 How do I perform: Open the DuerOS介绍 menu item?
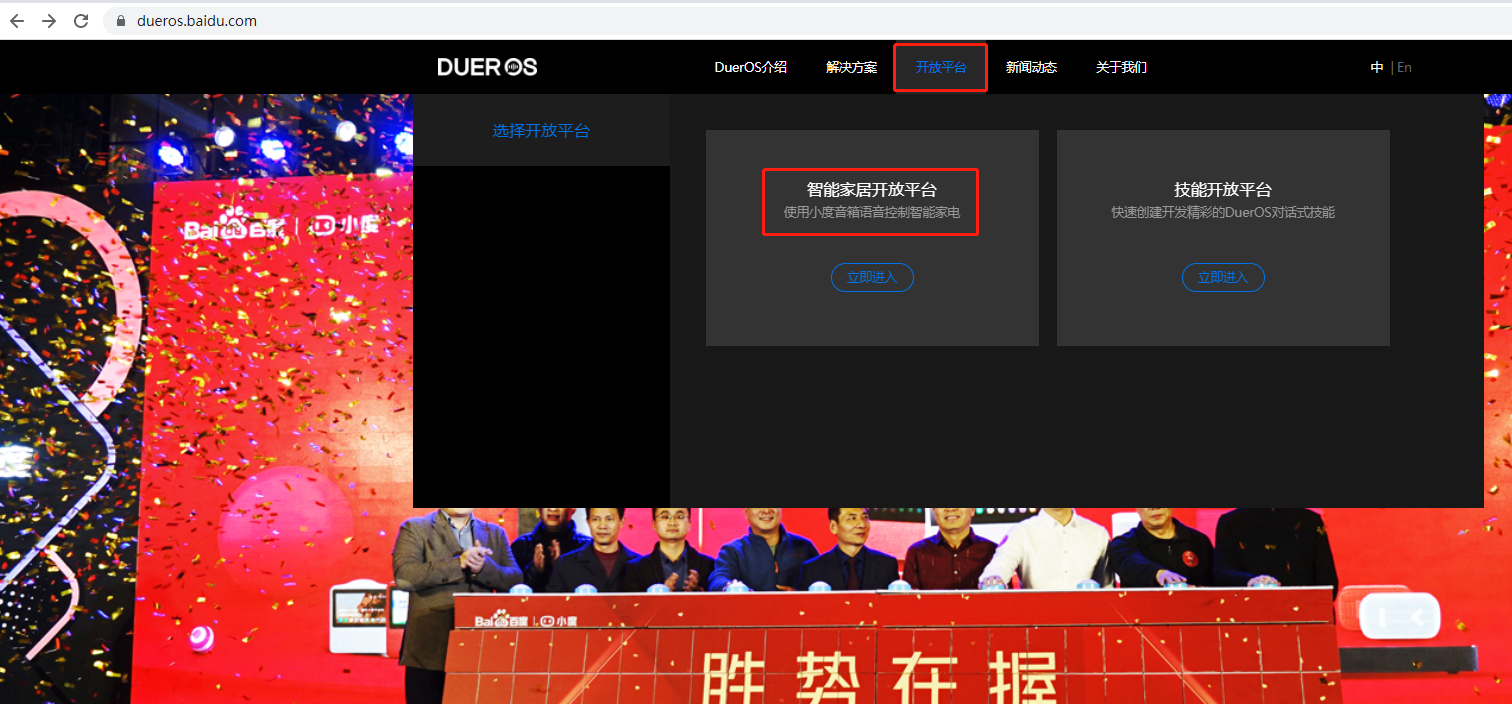click(750, 67)
